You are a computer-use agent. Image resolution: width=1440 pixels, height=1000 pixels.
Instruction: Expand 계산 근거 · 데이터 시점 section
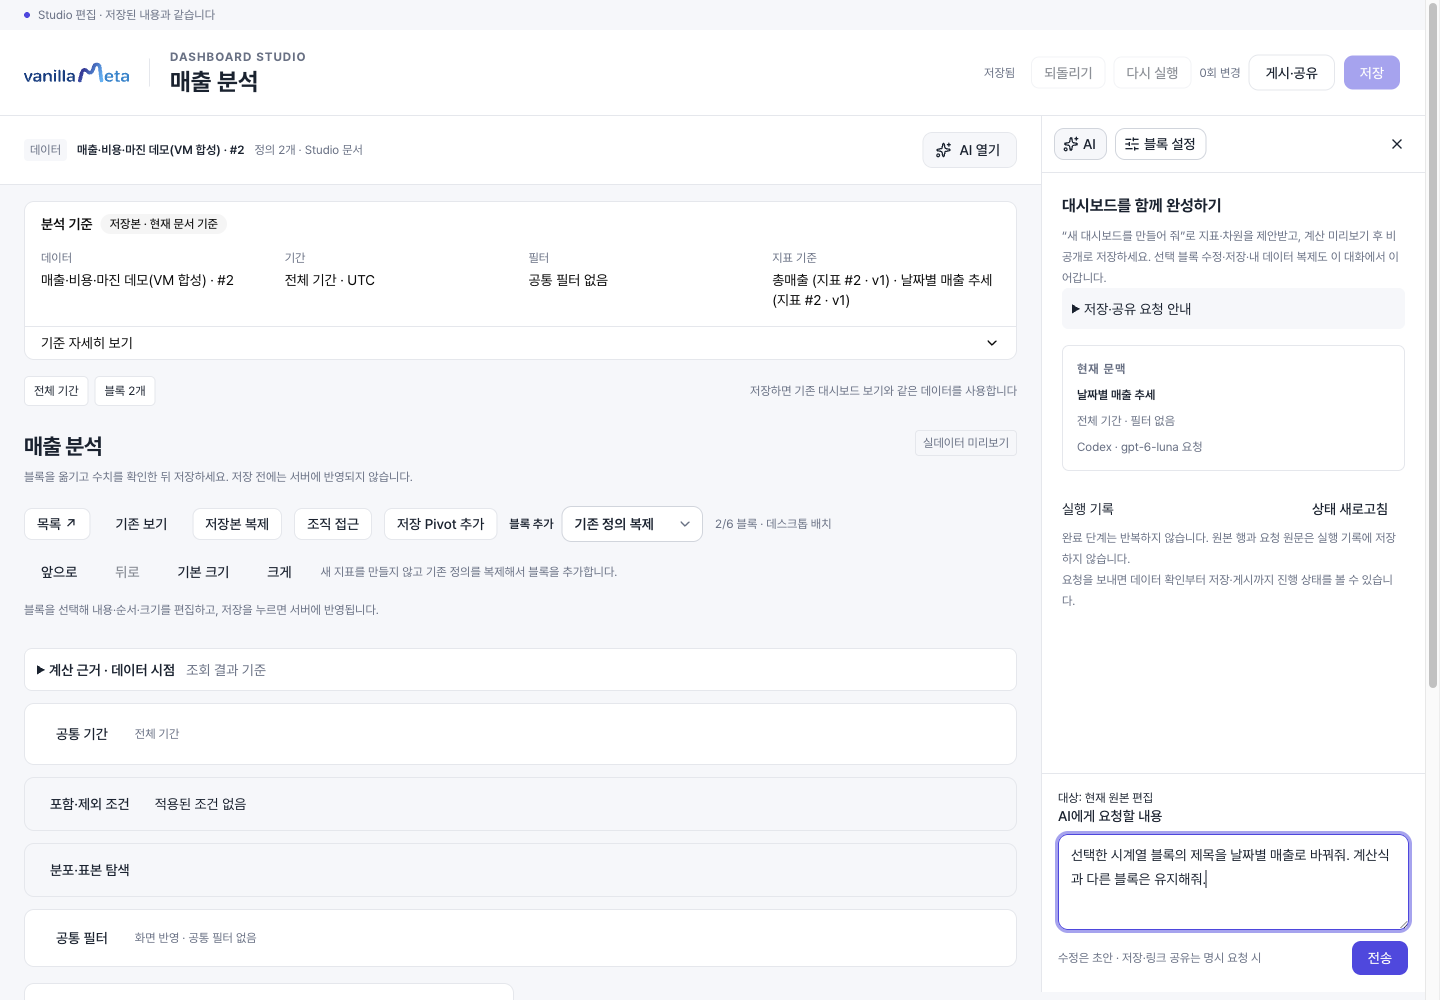(x=520, y=670)
